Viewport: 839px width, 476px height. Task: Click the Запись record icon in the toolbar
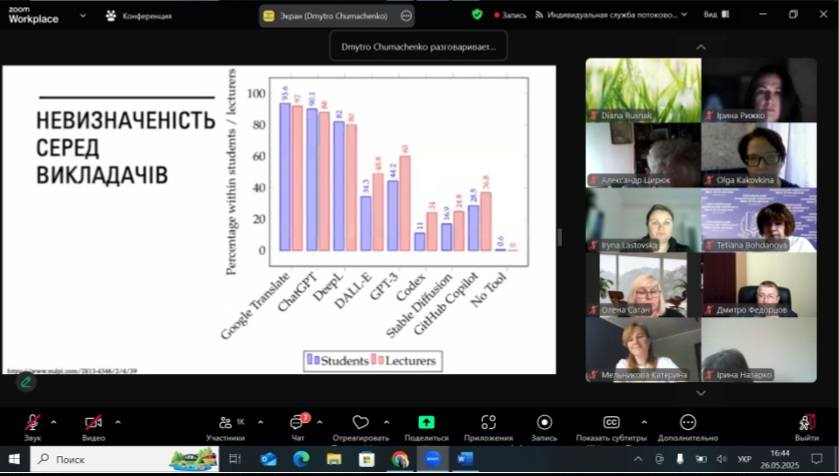[544, 423]
